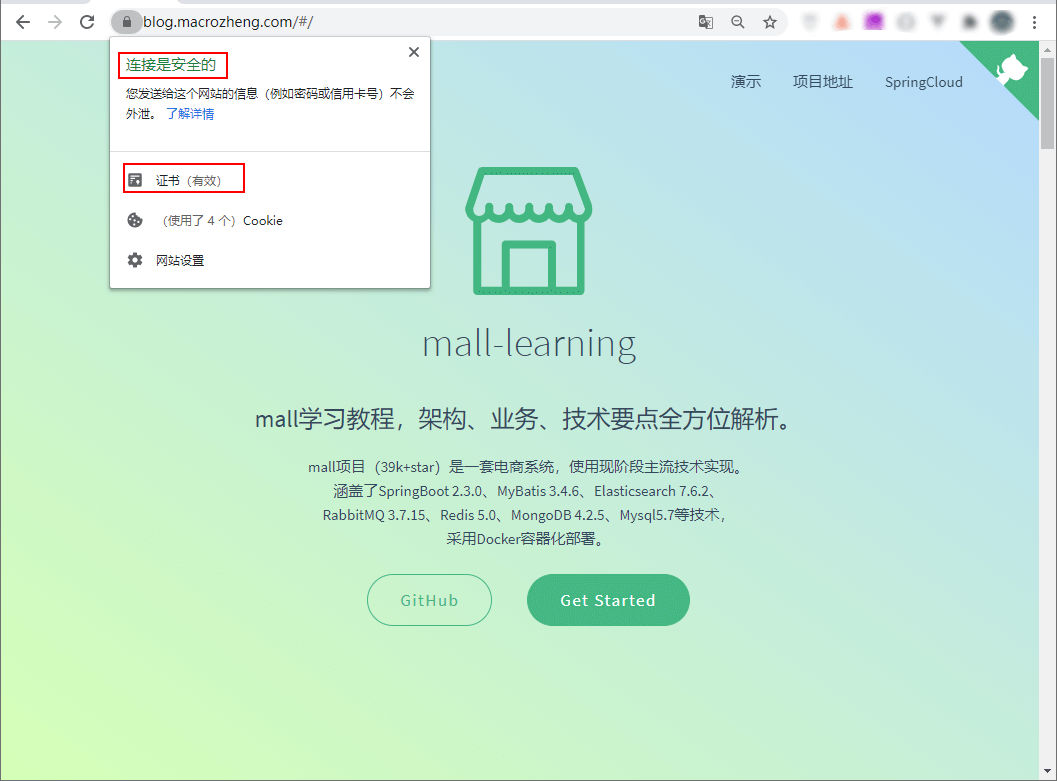This screenshot has height=781, width=1057.
Task: Click the 了解详情 learn more link
Action: [x=190, y=114]
